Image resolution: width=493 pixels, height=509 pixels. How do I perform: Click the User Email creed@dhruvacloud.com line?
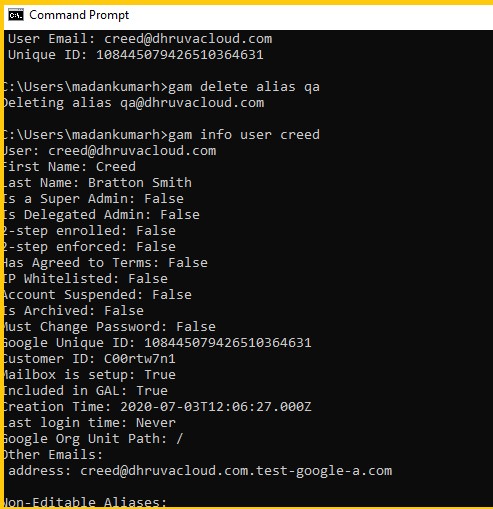click(x=140, y=39)
